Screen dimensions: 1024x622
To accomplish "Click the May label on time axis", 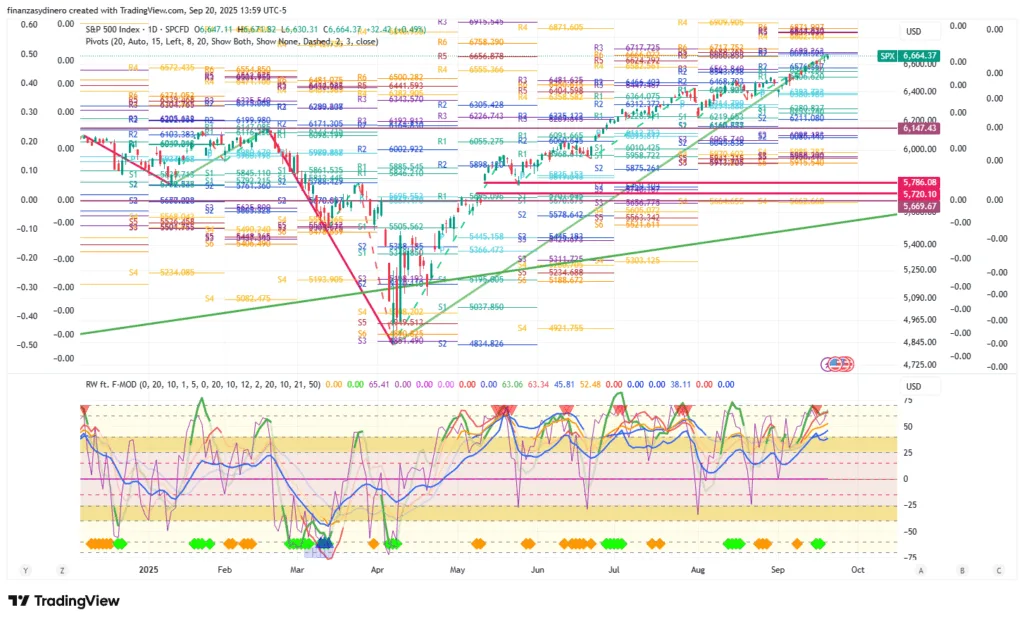I will (x=457, y=570).
